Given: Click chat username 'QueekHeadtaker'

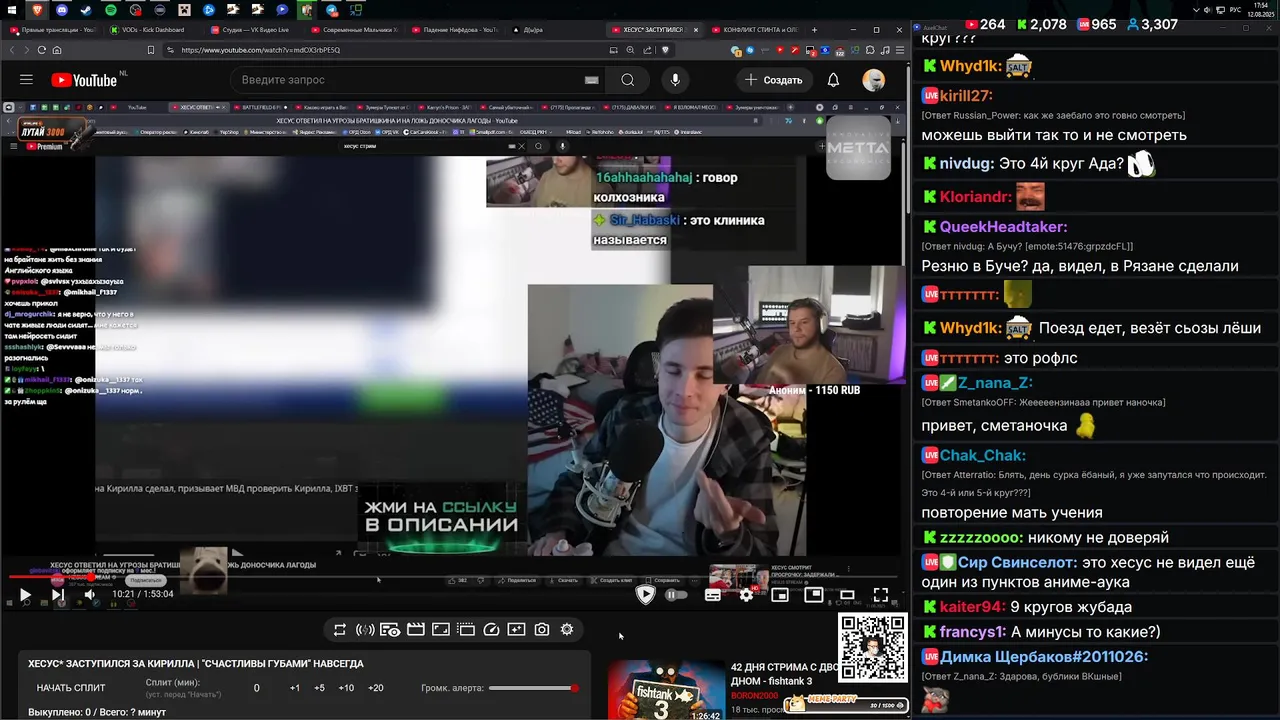Looking at the screenshot, I should 1003,227.
